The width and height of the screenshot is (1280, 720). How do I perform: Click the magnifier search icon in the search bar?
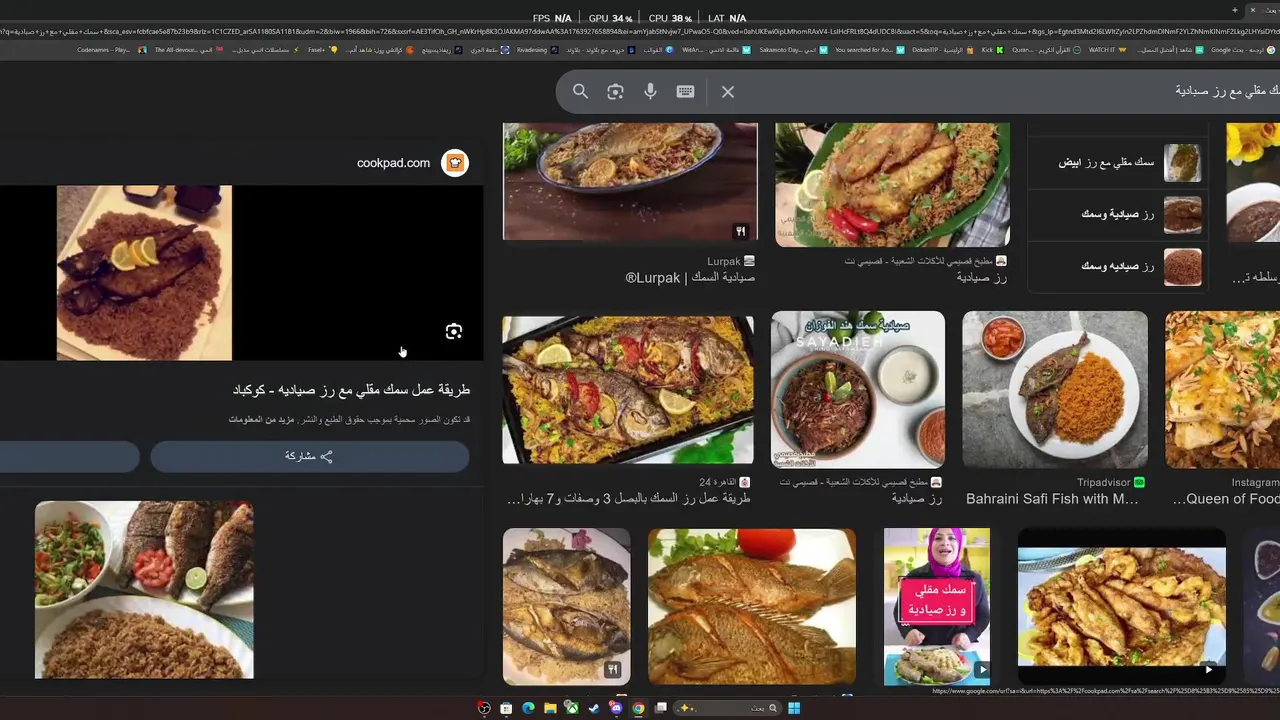(580, 91)
